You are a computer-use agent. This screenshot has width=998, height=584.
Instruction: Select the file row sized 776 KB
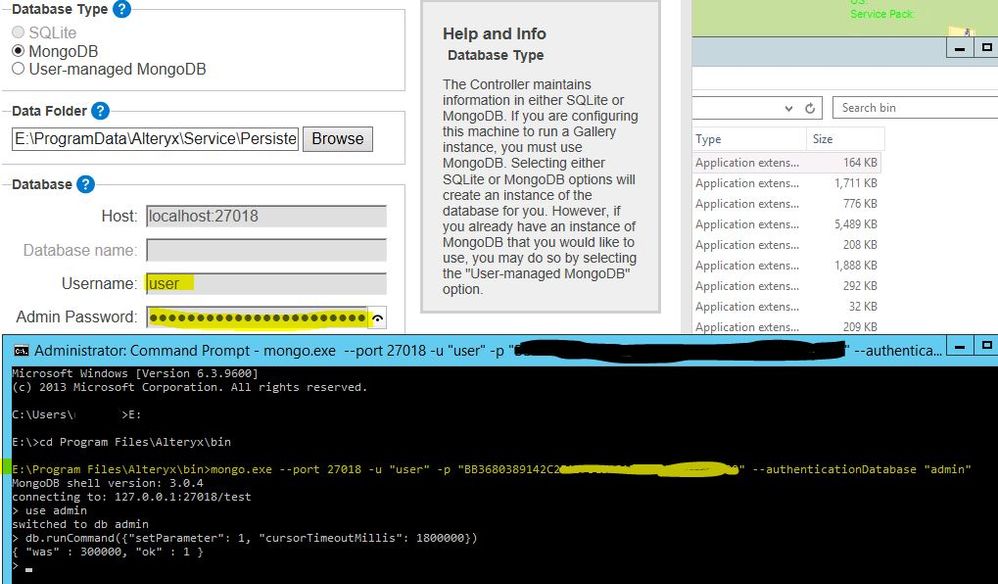click(x=787, y=204)
